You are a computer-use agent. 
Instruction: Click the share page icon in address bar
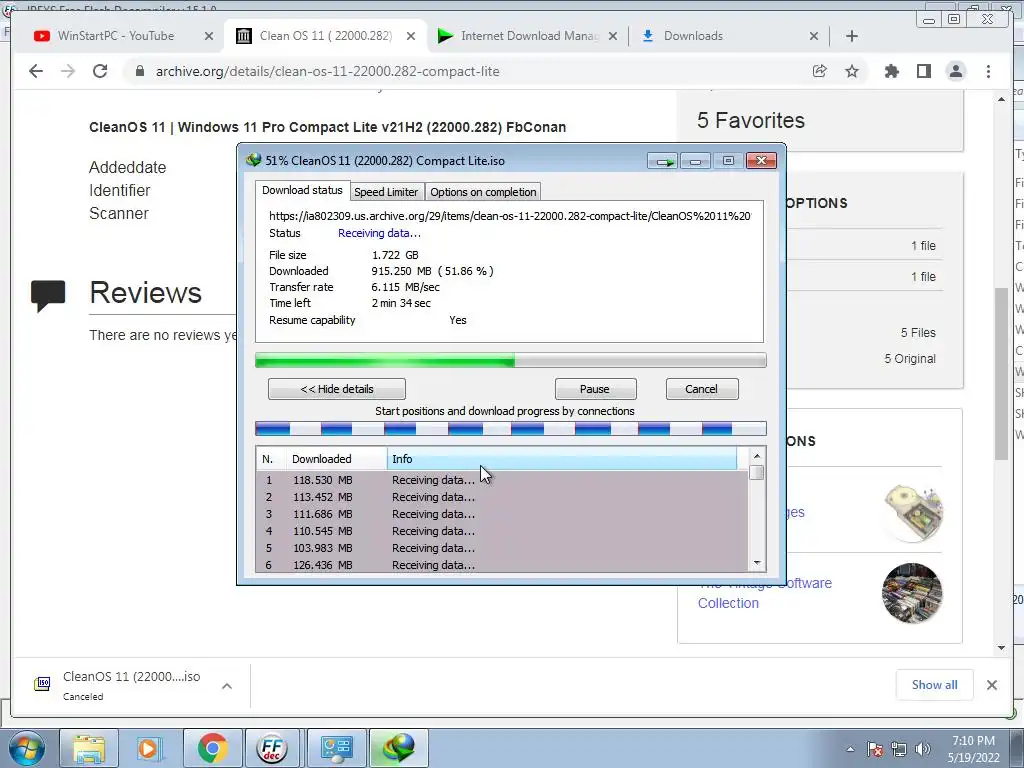coord(820,71)
